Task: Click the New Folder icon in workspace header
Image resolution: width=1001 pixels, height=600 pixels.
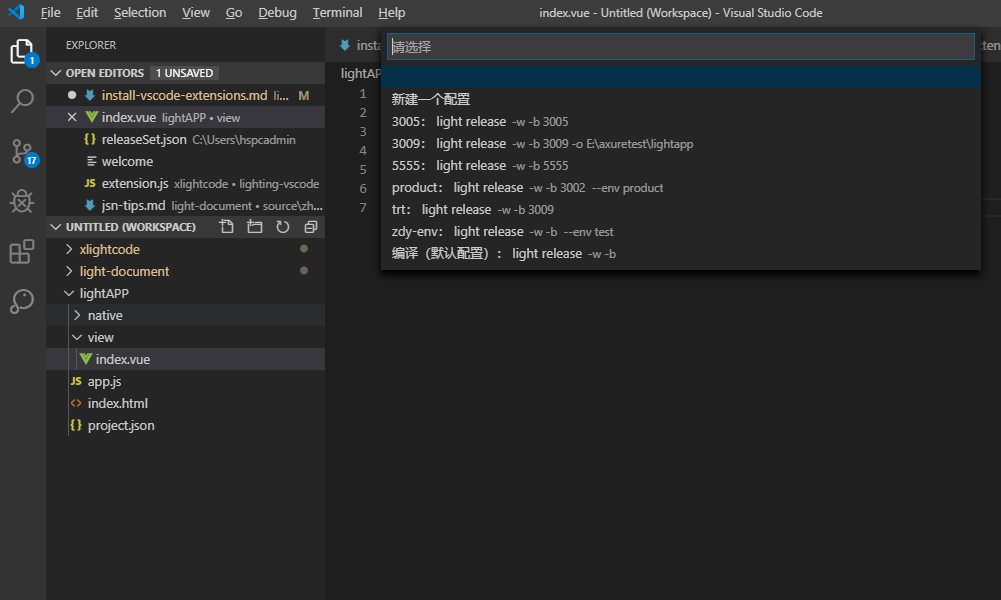Action: coord(255,227)
